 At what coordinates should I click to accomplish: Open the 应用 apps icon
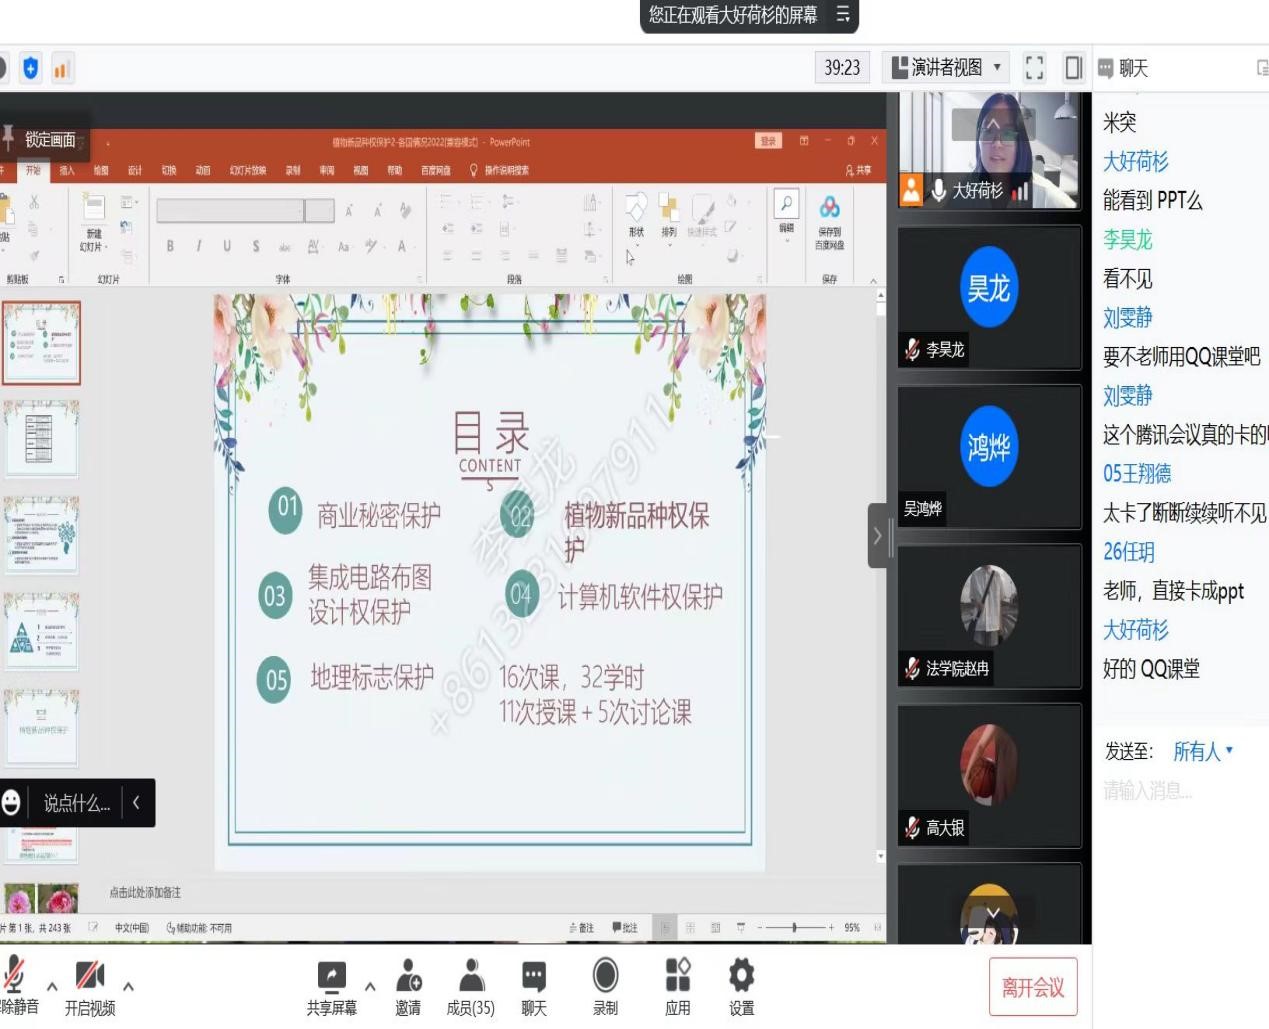[x=678, y=977]
